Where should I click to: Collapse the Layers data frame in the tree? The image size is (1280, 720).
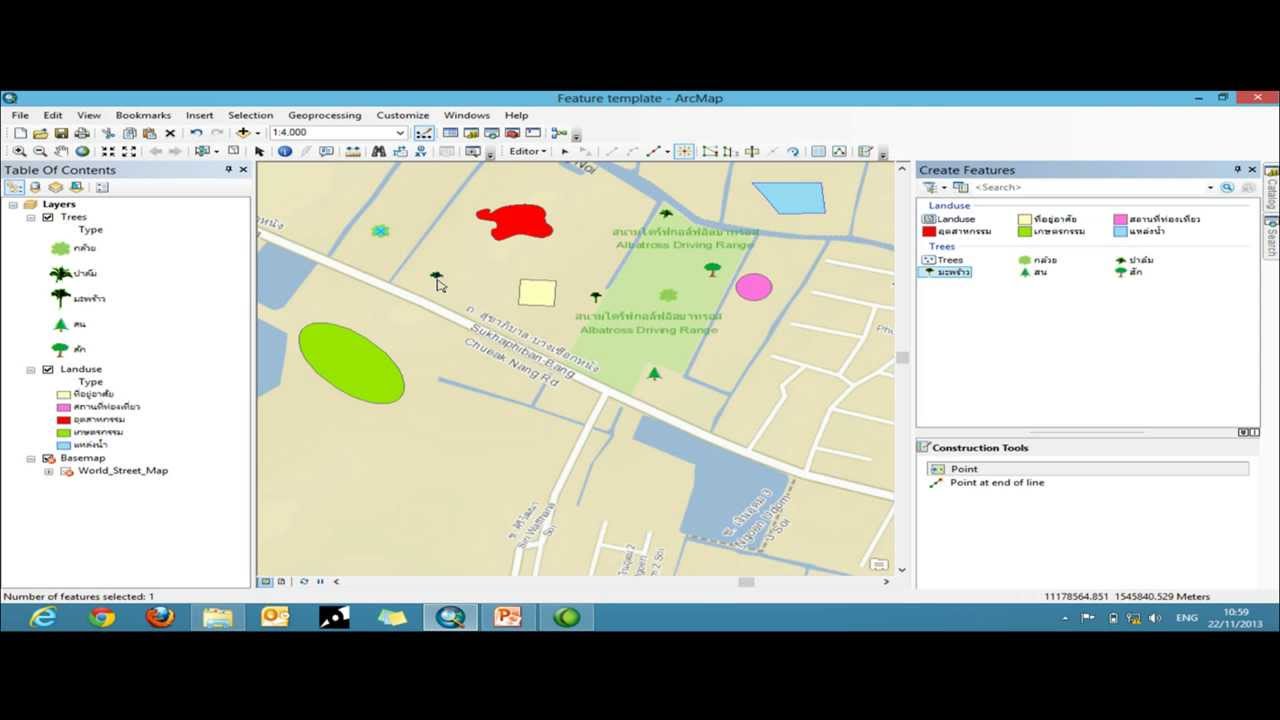[x=13, y=204]
